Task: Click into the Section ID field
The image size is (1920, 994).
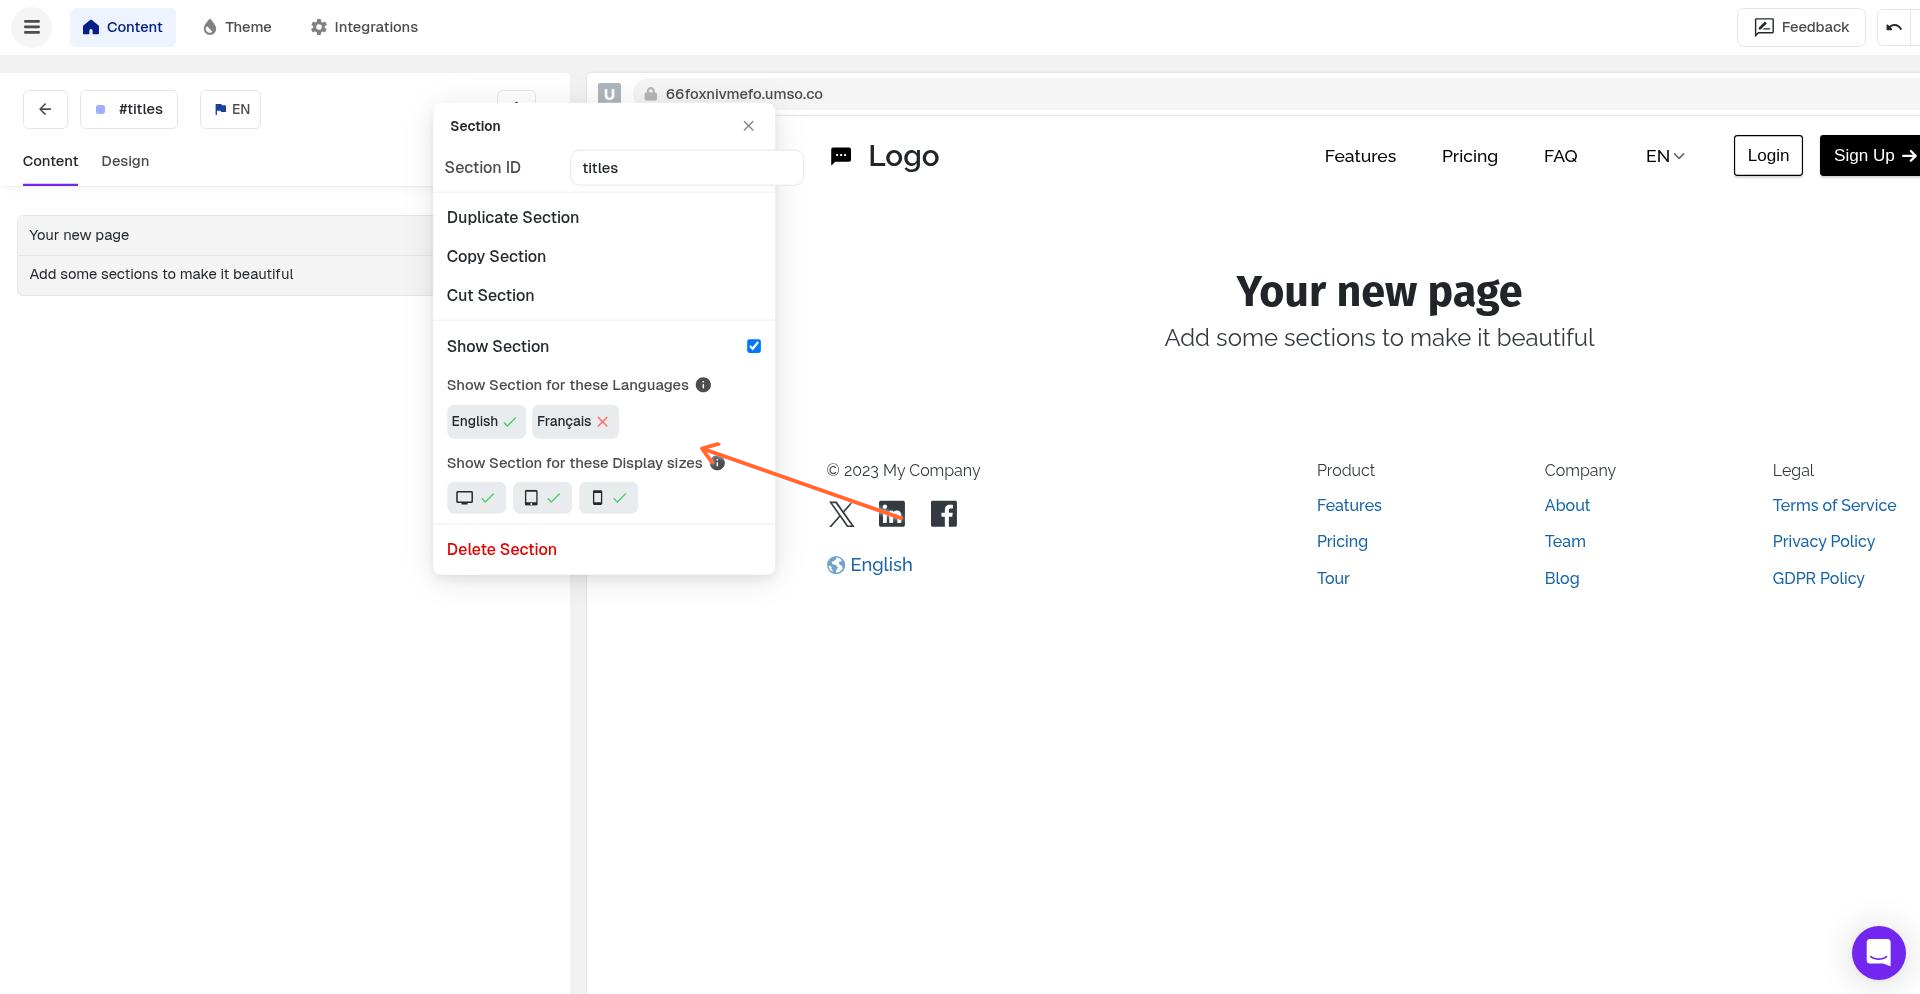Action: tap(686, 168)
